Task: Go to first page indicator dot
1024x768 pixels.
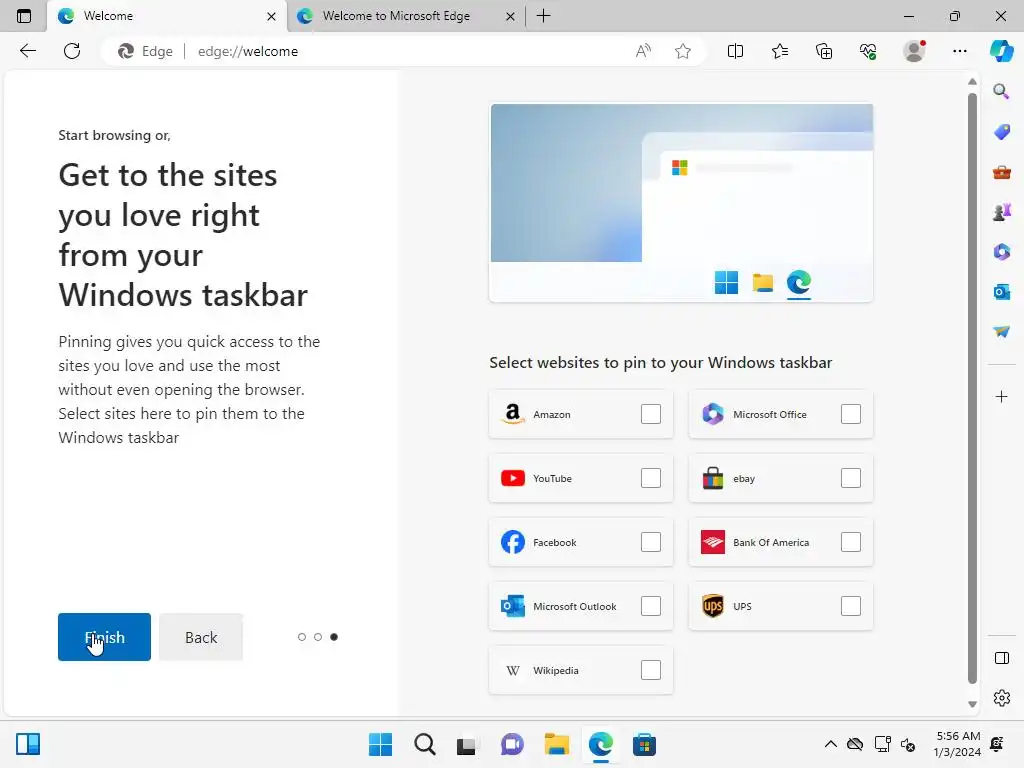Action: [302, 637]
